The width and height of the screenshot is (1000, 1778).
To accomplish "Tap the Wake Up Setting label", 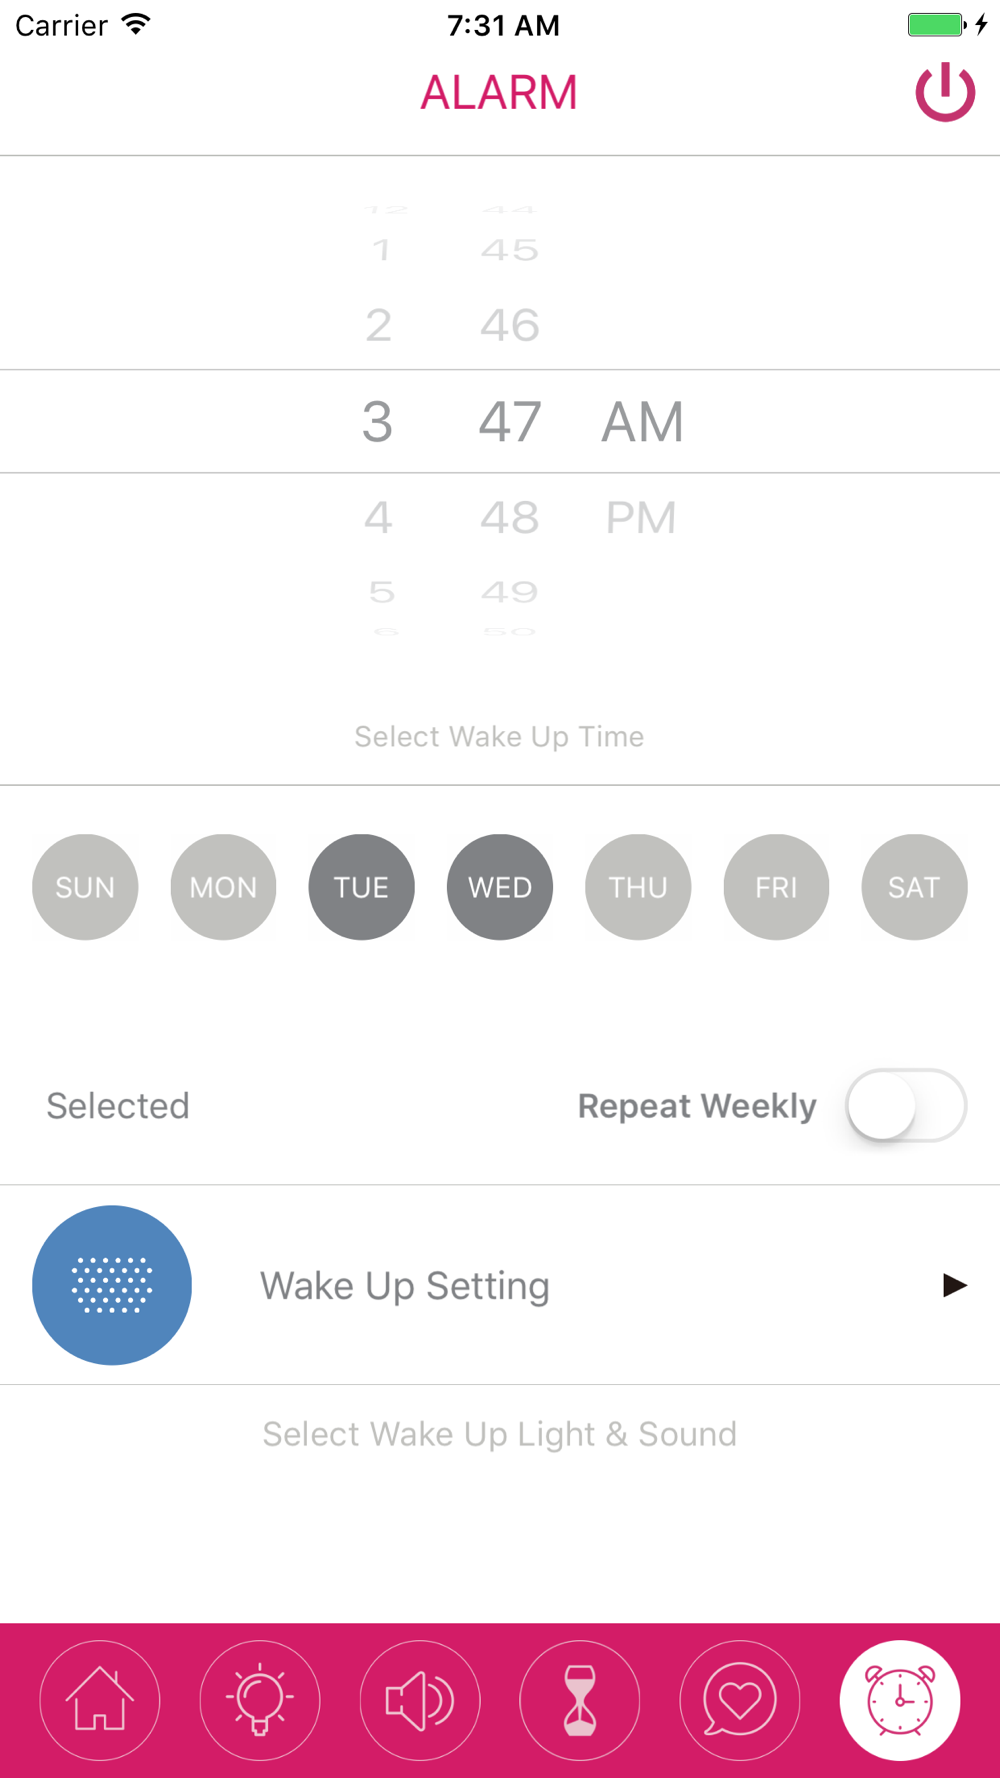I will [405, 1286].
